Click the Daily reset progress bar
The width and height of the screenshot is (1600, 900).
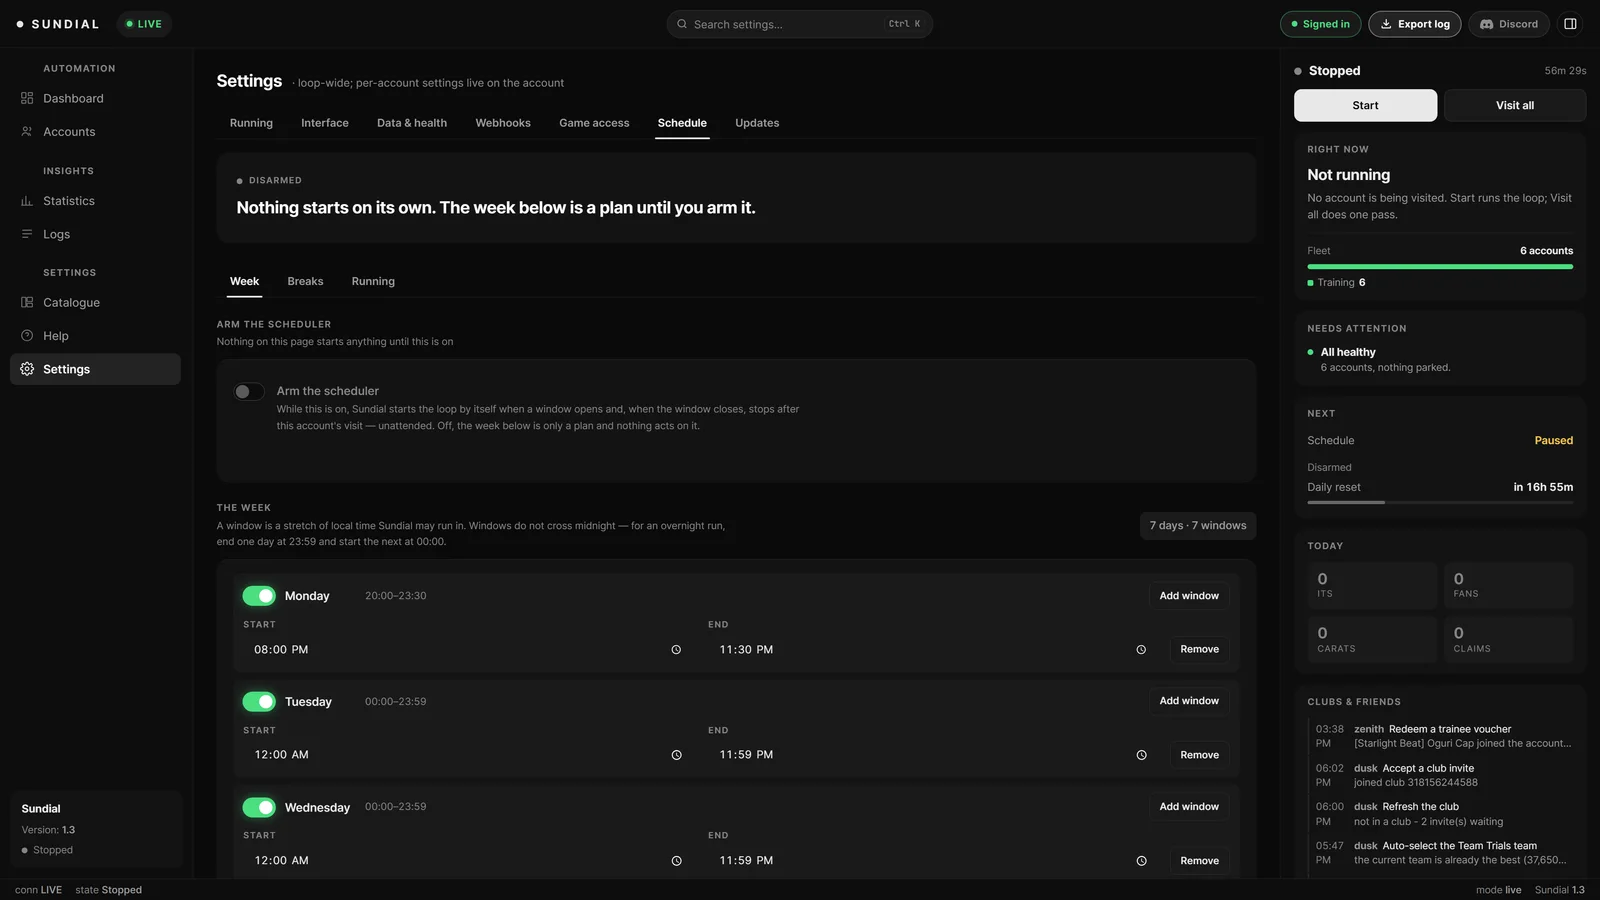click(1440, 502)
